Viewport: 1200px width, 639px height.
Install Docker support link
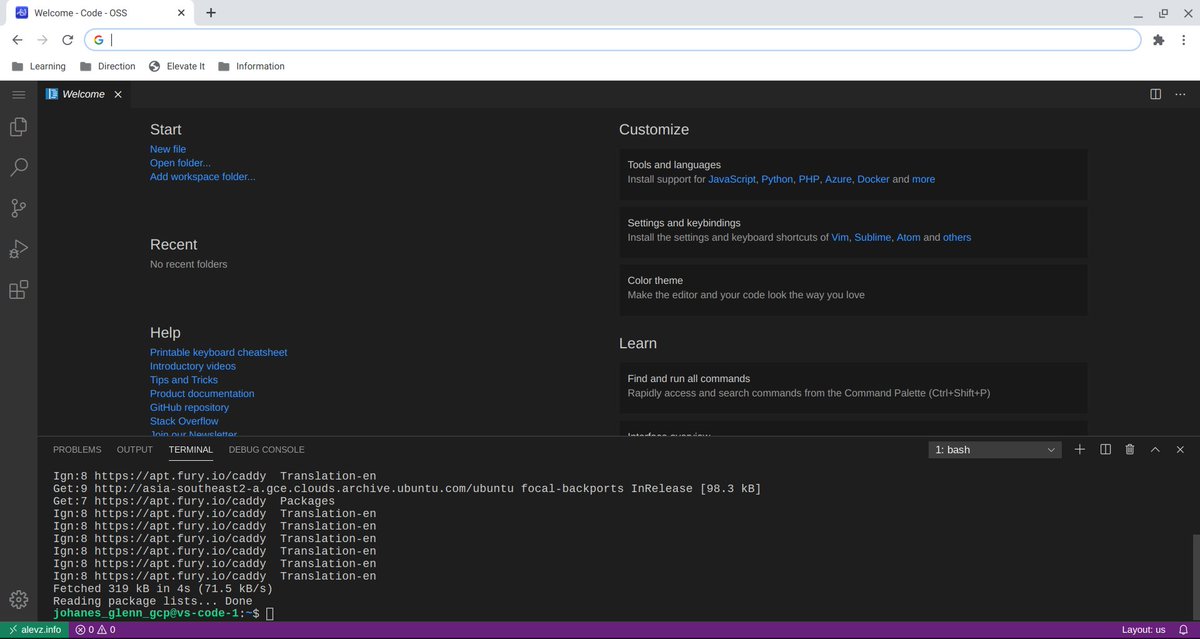(x=873, y=179)
